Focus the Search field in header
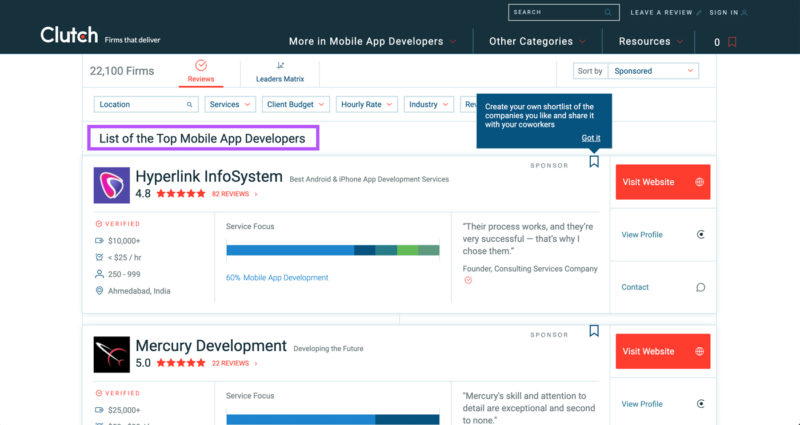 564,12
